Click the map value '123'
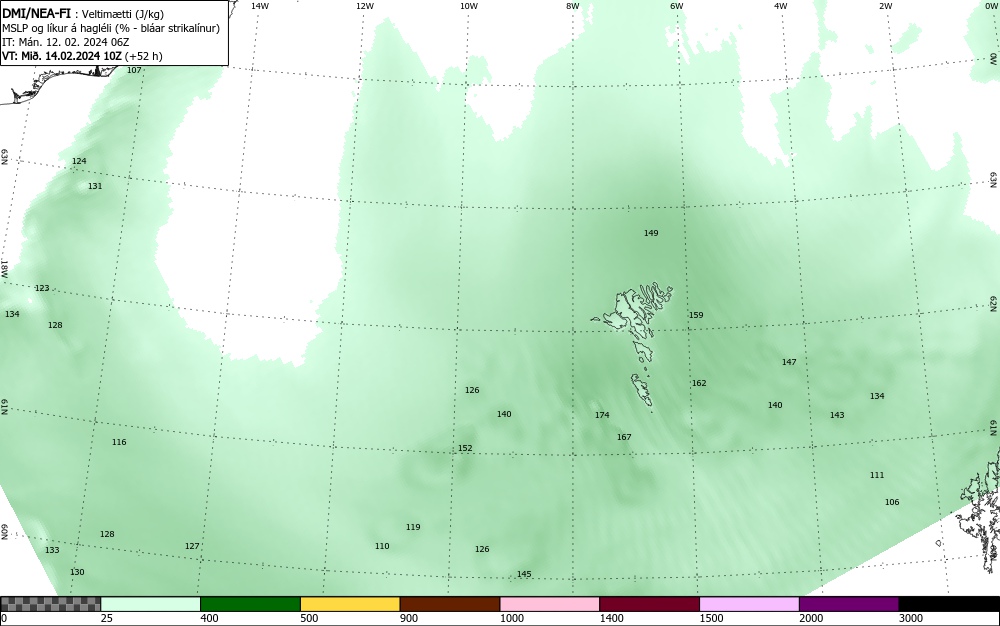The width and height of the screenshot is (1000, 626). 41,288
